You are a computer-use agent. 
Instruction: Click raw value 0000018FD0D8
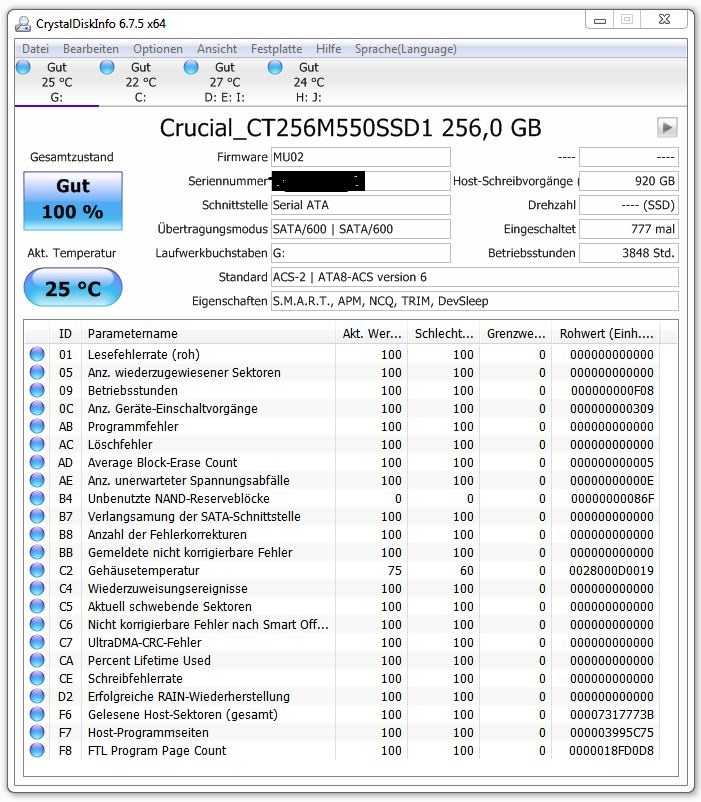(x=612, y=750)
